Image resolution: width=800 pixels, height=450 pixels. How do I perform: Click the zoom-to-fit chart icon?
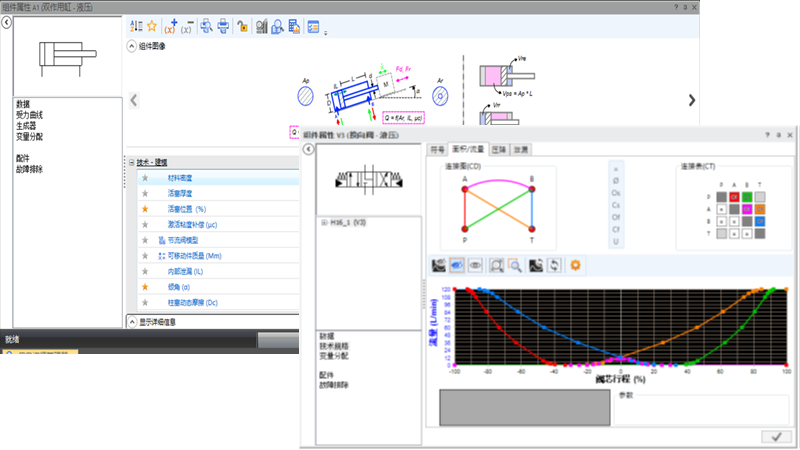click(x=496, y=265)
